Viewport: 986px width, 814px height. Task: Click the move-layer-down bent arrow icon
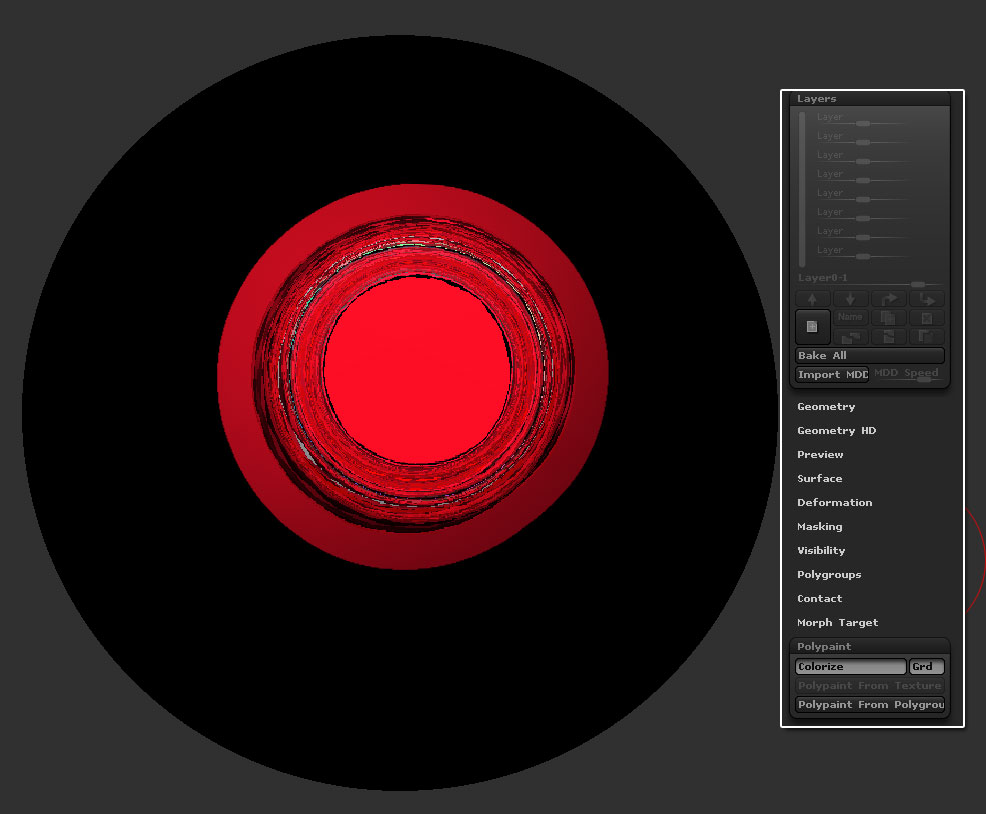927,299
